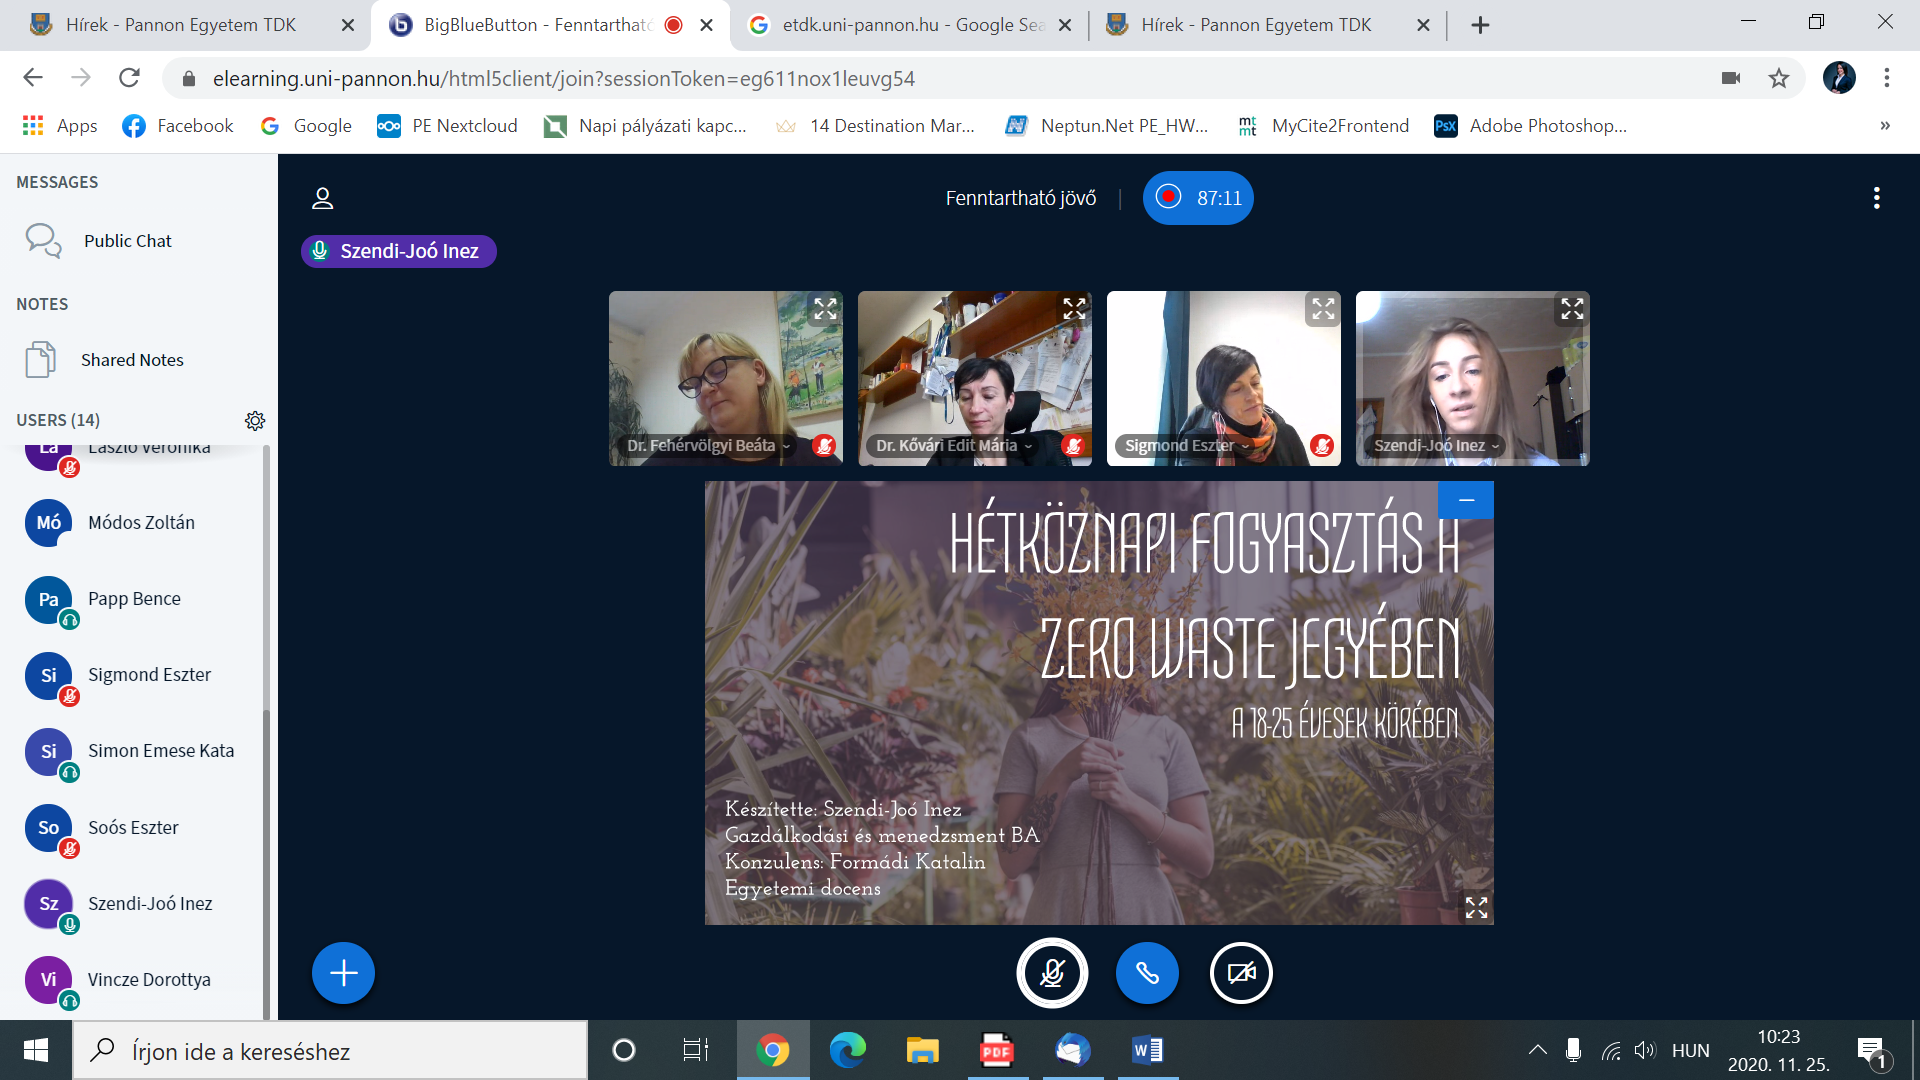Viewport: 1920px width, 1080px height.
Task: Open Shared Notes
Action: click(x=132, y=360)
